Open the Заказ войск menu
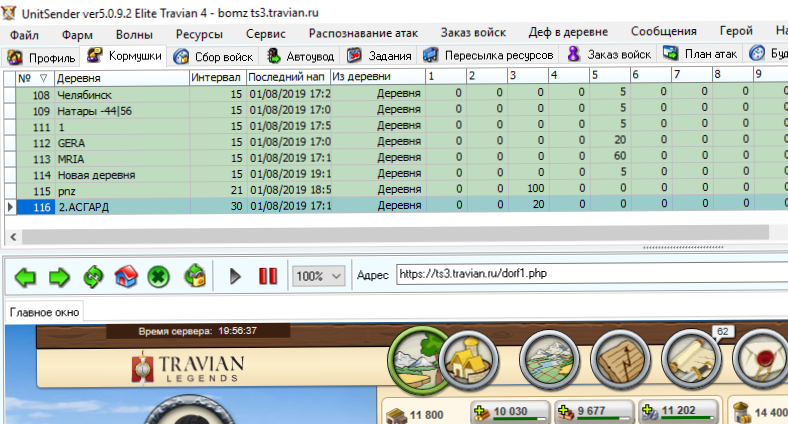The width and height of the screenshot is (788, 424). coord(473,33)
